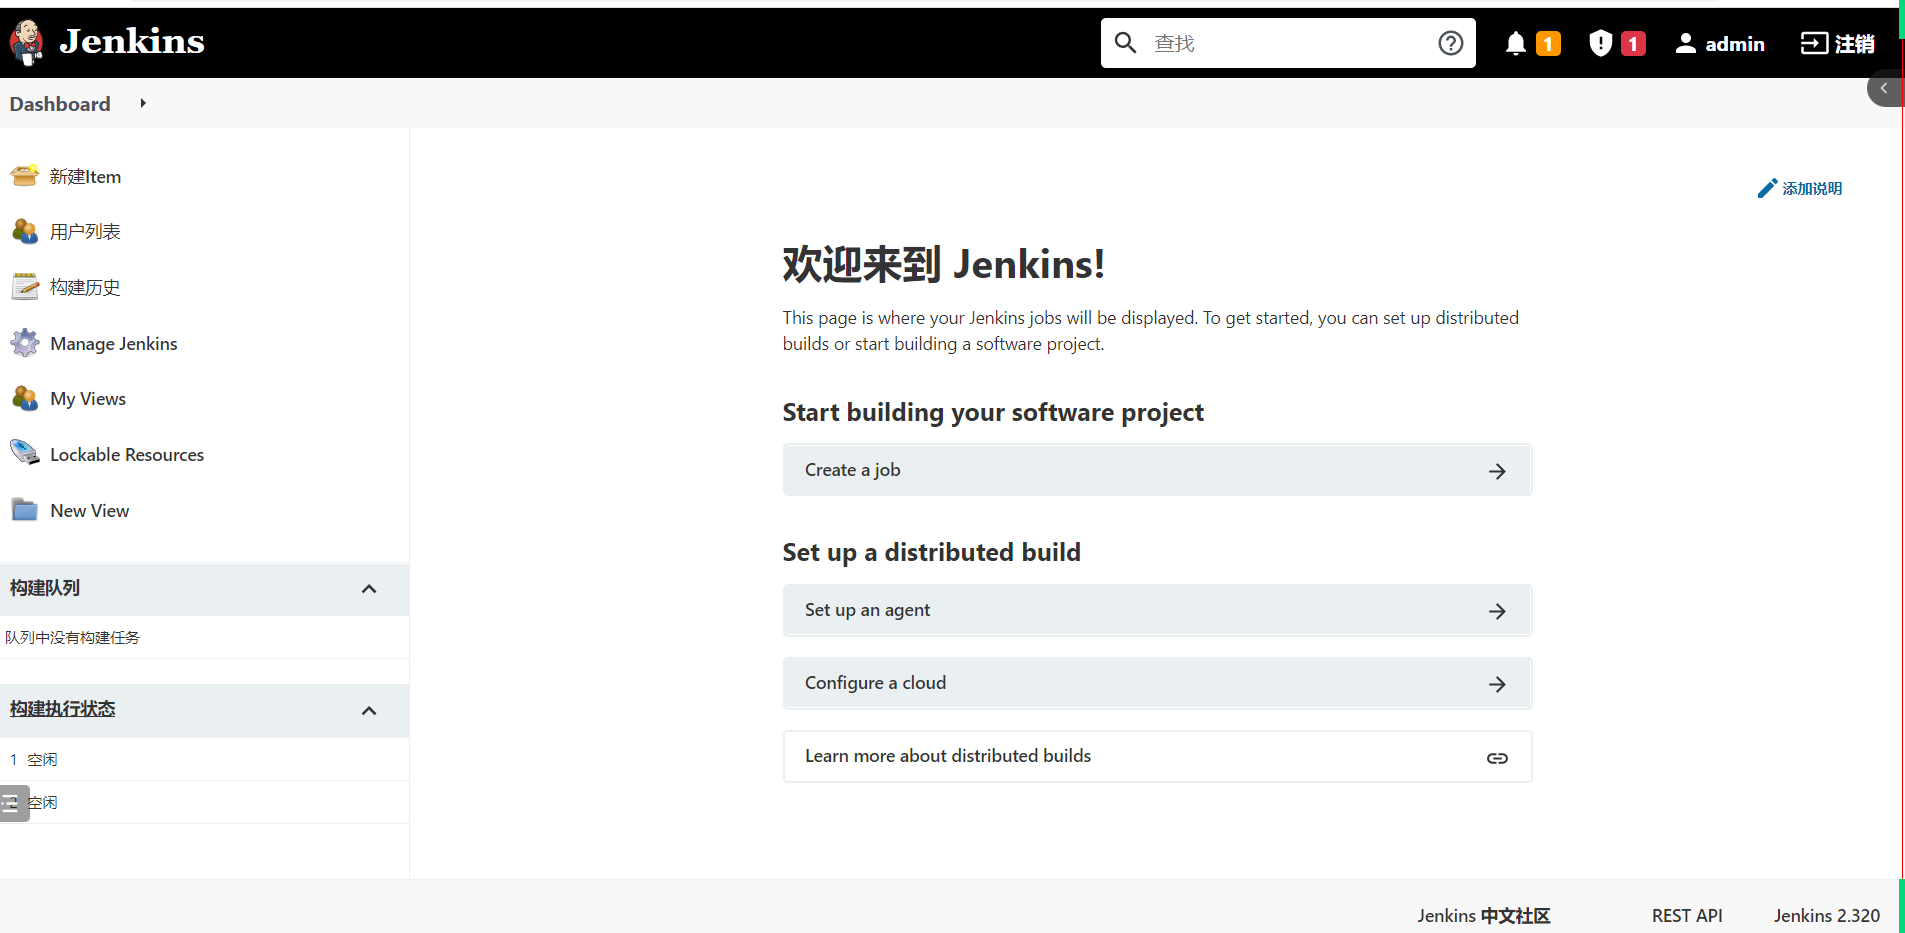The image size is (1905, 933).
Task: Collapse the 构建队列 panel
Action: click(369, 589)
